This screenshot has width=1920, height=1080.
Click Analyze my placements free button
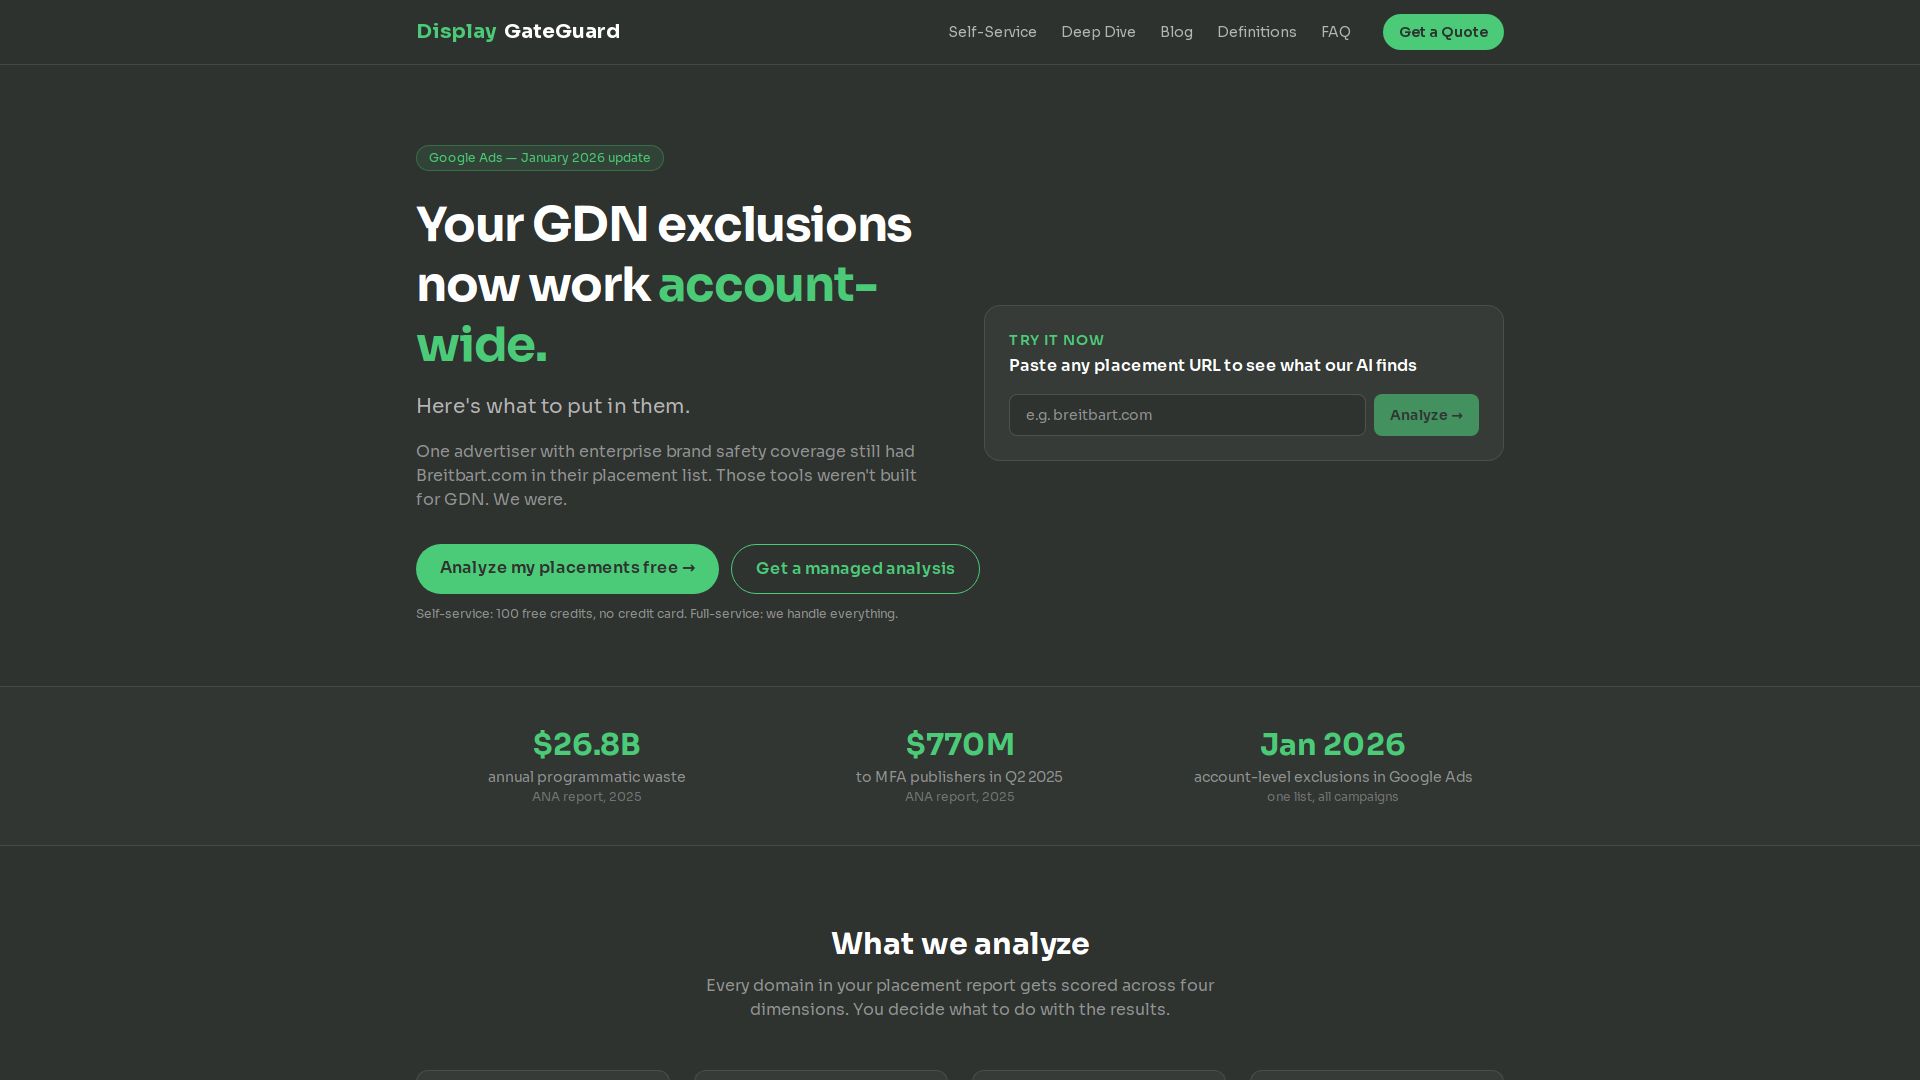coord(567,568)
